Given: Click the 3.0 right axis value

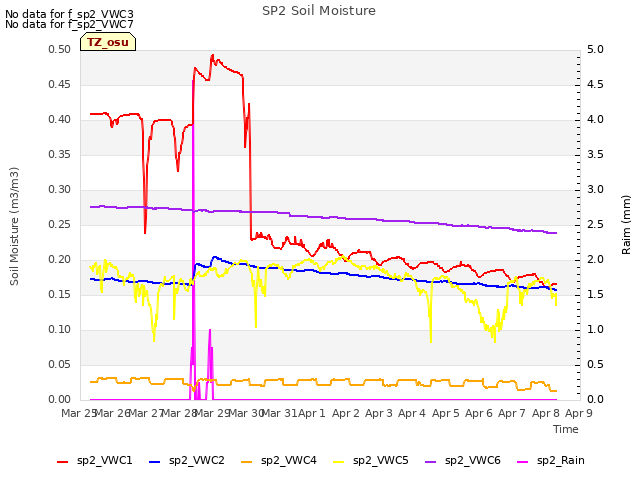Looking at the screenshot, I should [x=595, y=190].
